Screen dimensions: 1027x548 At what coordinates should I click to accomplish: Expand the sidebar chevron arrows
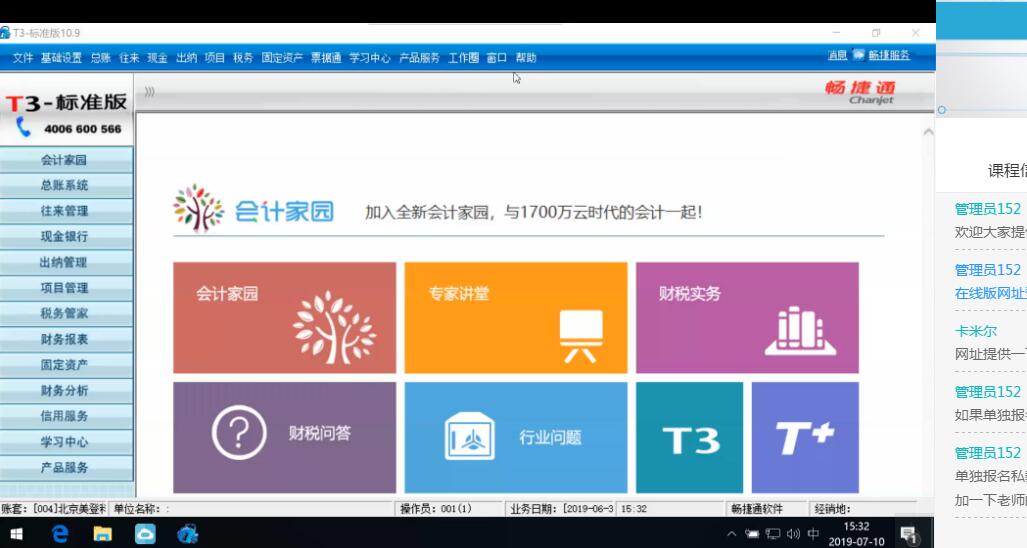click(x=149, y=91)
